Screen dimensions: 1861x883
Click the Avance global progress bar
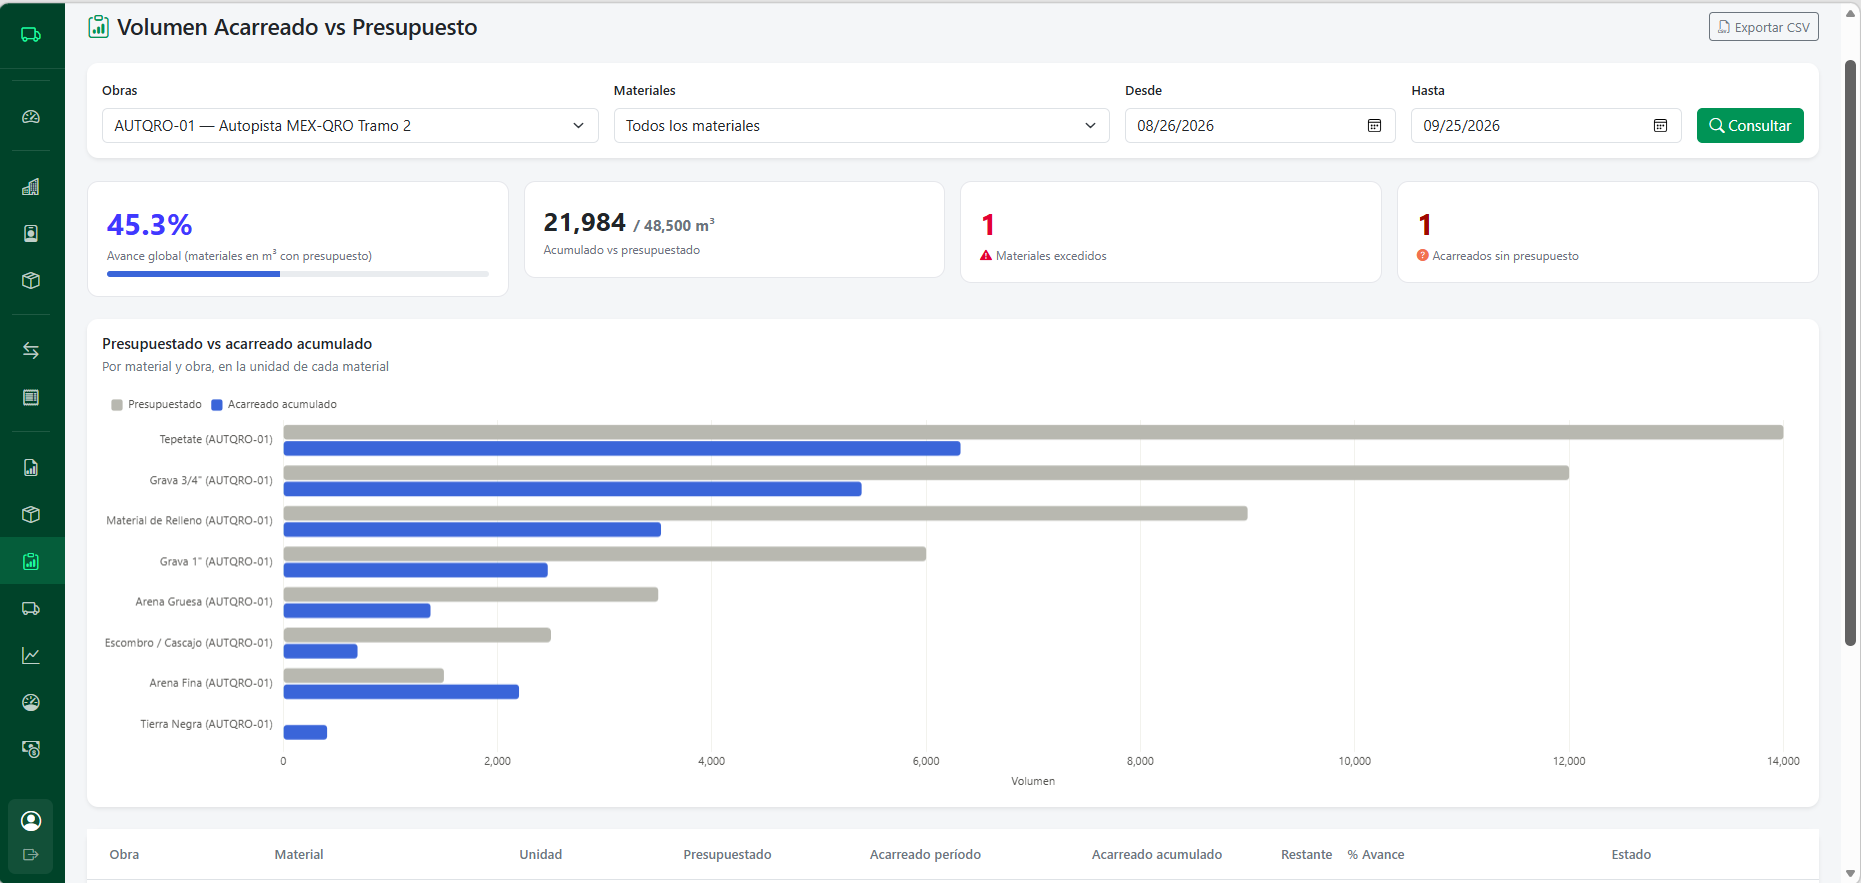click(298, 274)
